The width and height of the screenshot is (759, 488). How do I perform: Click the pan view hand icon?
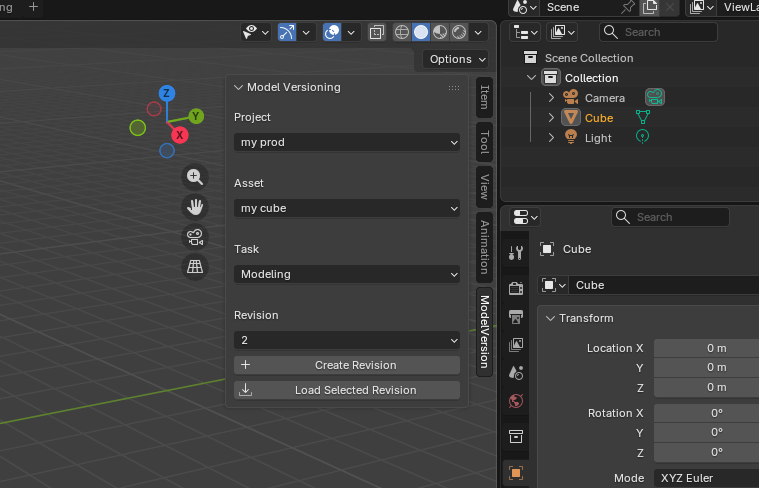(x=195, y=207)
